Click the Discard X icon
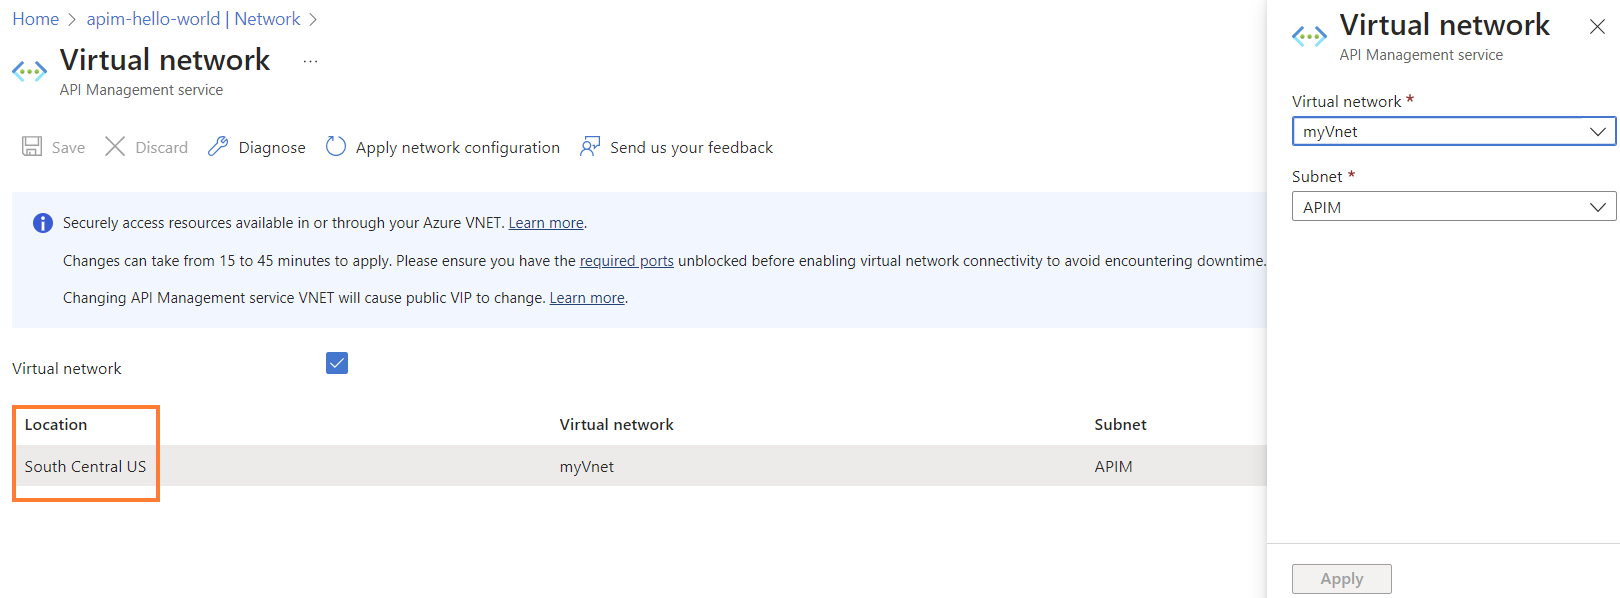 115,147
